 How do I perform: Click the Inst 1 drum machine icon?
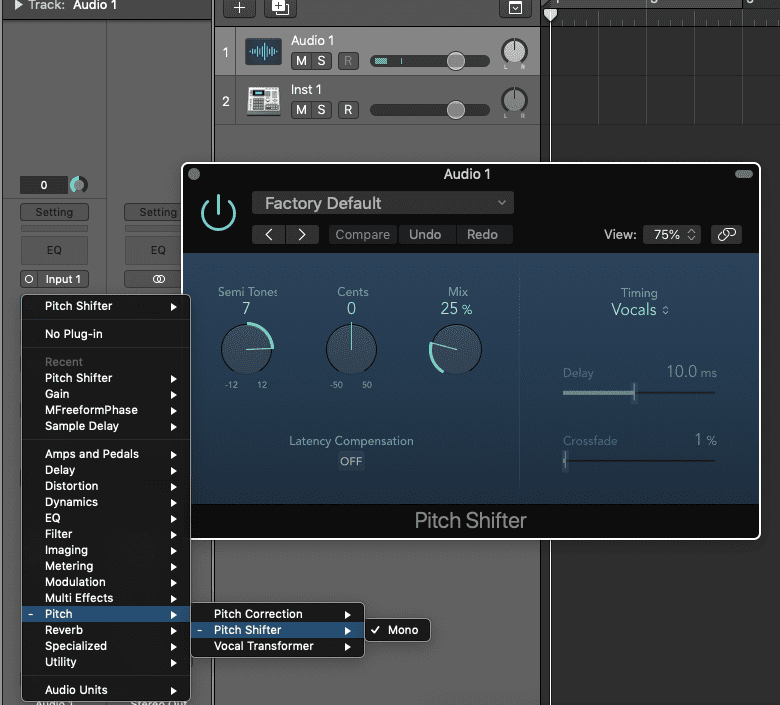pyautogui.click(x=264, y=101)
